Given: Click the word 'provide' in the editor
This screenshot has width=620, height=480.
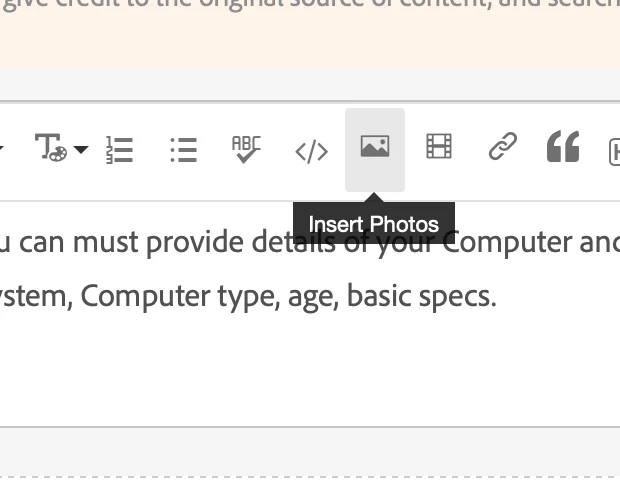Looking at the screenshot, I should point(195,242).
